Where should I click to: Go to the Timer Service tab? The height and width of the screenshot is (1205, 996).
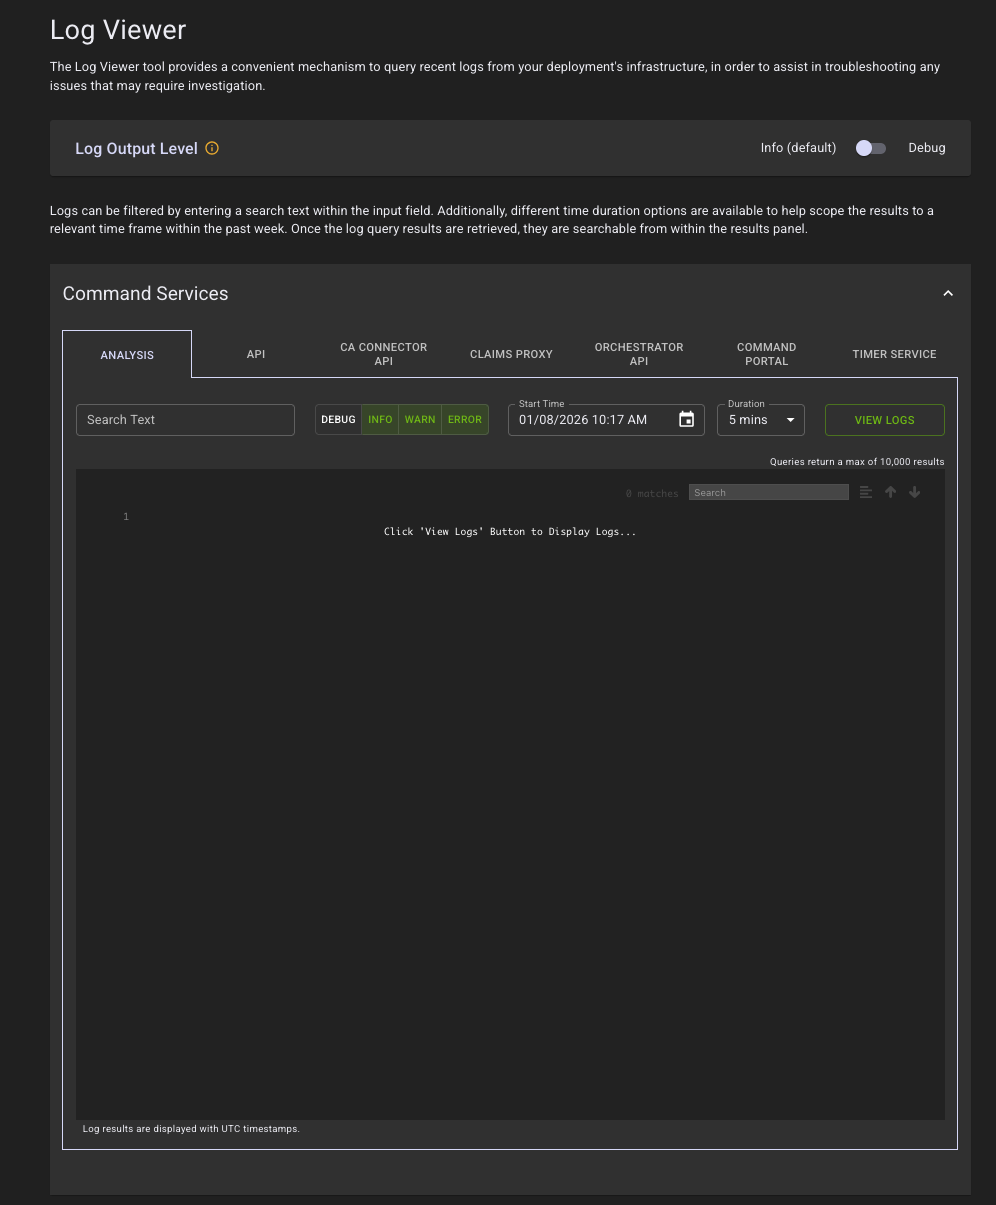(x=894, y=354)
